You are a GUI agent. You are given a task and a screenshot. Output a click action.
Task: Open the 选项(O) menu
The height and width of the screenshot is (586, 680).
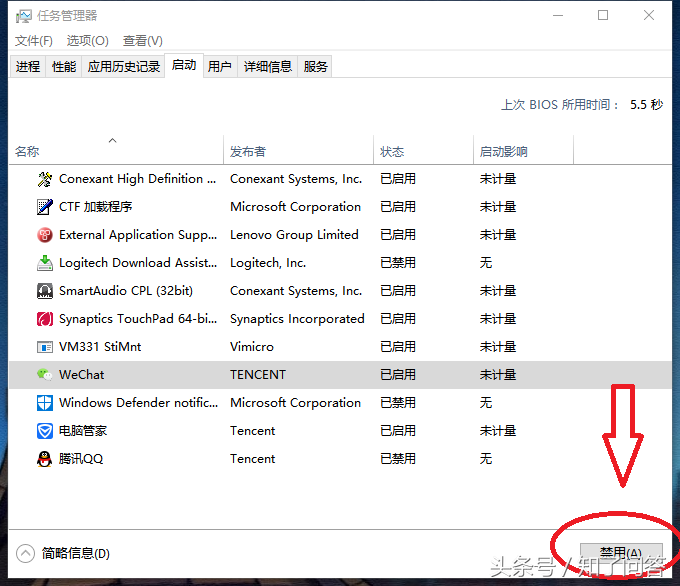coord(88,41)
